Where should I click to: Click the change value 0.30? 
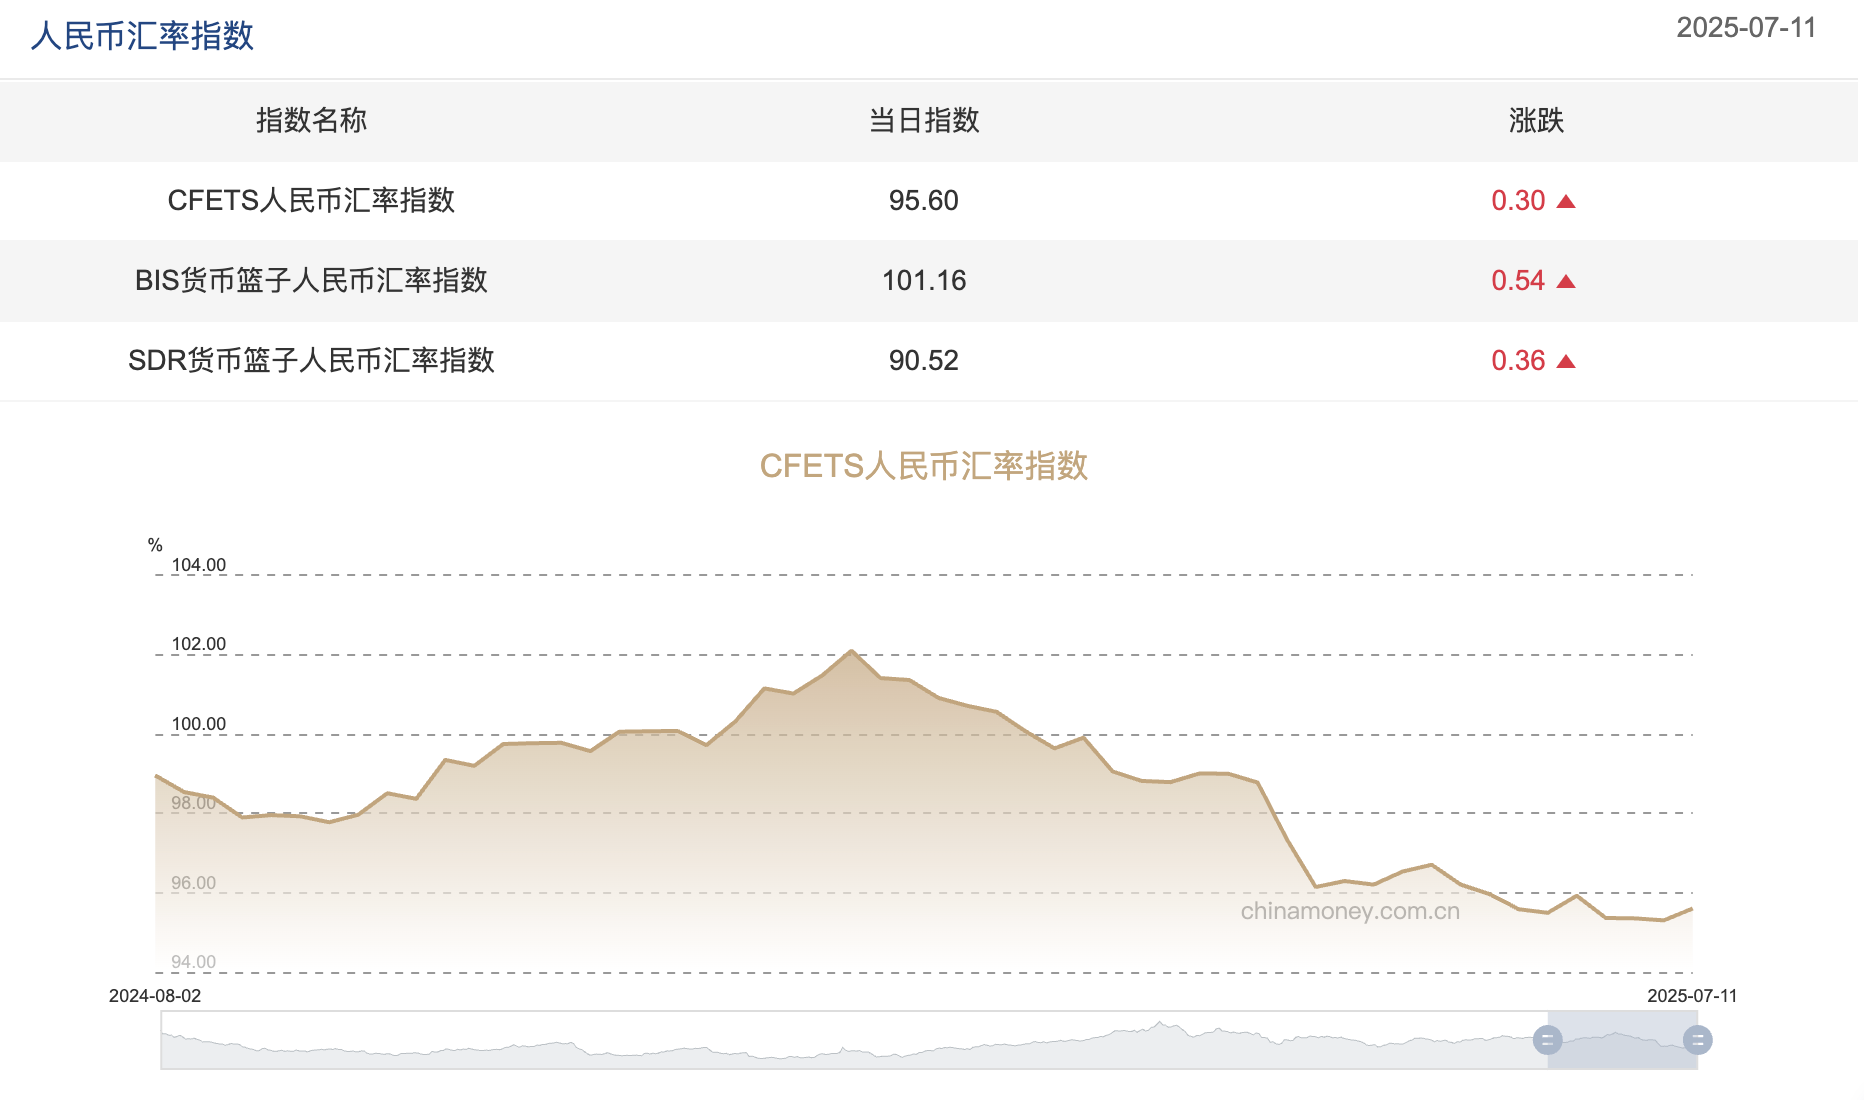pos(1518,200)
